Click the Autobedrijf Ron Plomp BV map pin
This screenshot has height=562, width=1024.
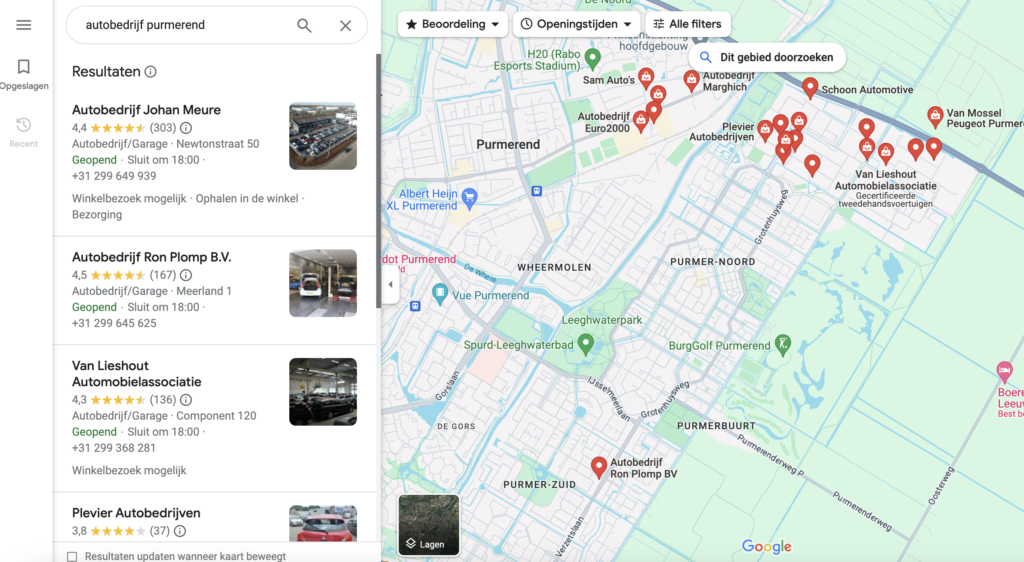point(599,467)
